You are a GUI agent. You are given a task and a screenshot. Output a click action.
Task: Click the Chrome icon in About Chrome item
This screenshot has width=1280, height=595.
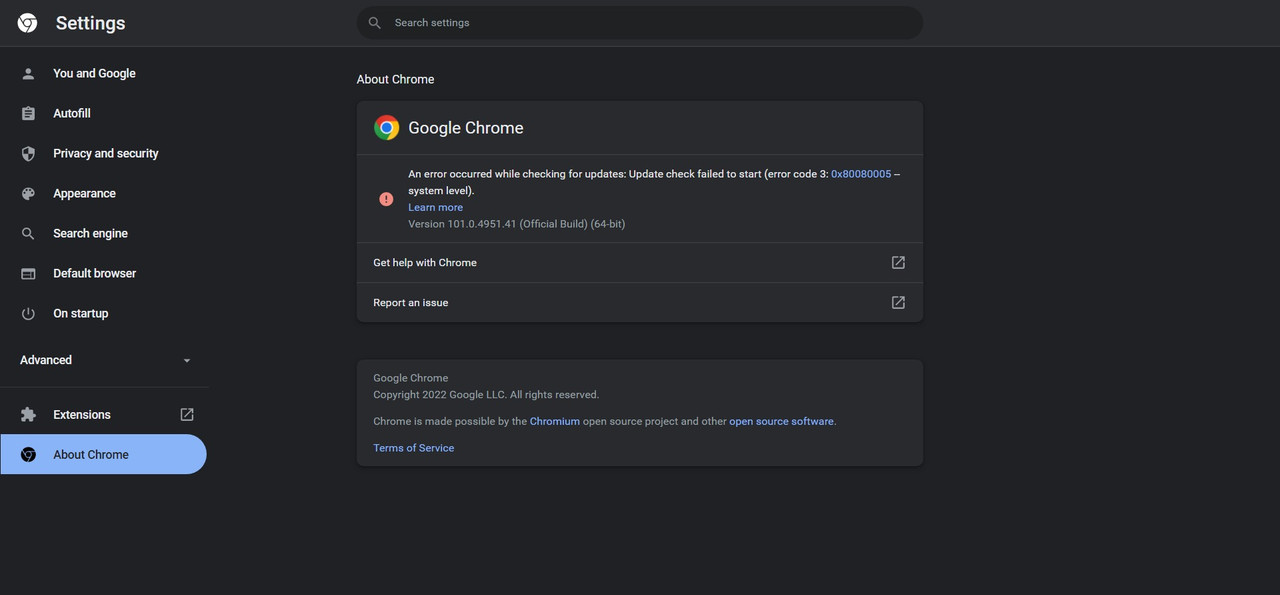28,454
